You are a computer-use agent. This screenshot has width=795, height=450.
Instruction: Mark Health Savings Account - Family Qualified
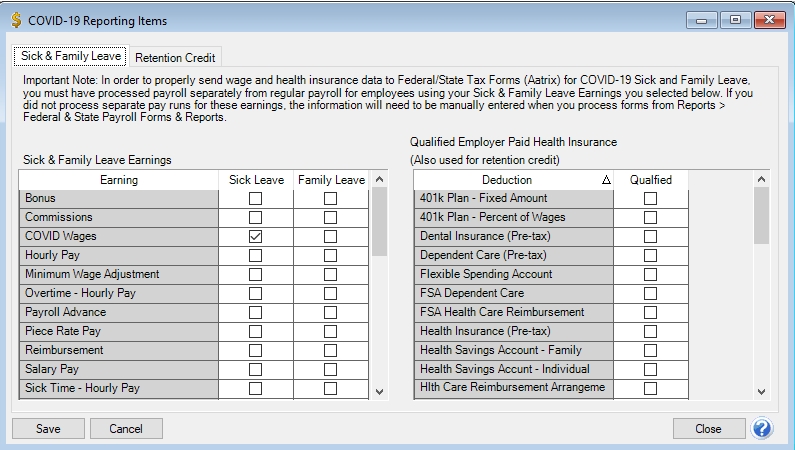pyautogui.click(x=651, y=351)
